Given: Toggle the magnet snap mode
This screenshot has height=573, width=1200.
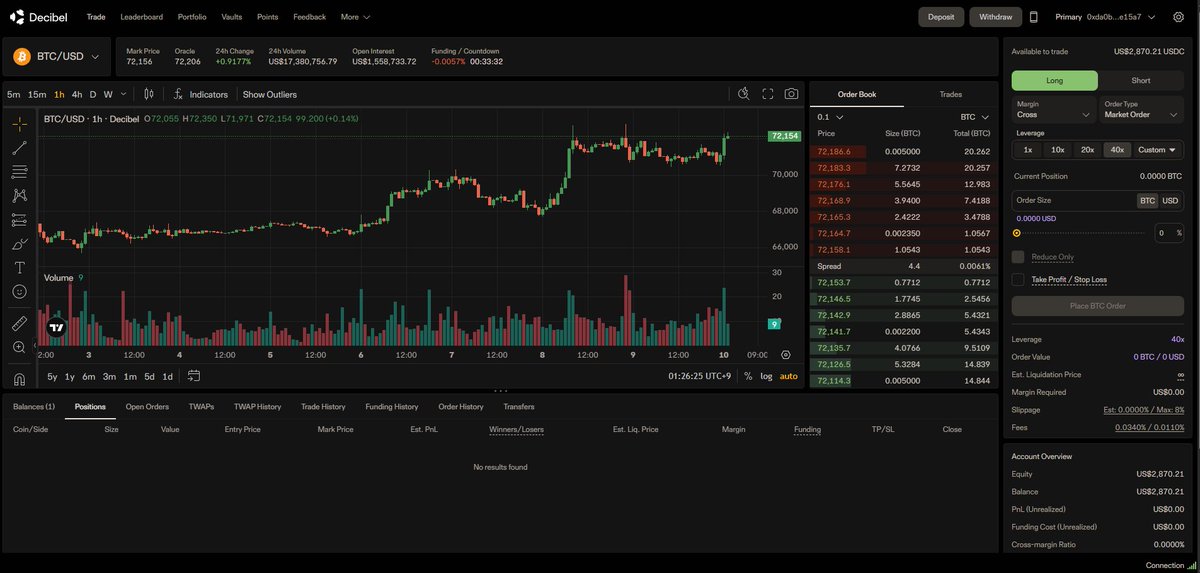Looking at the screenshot, I should coord(19,378).
